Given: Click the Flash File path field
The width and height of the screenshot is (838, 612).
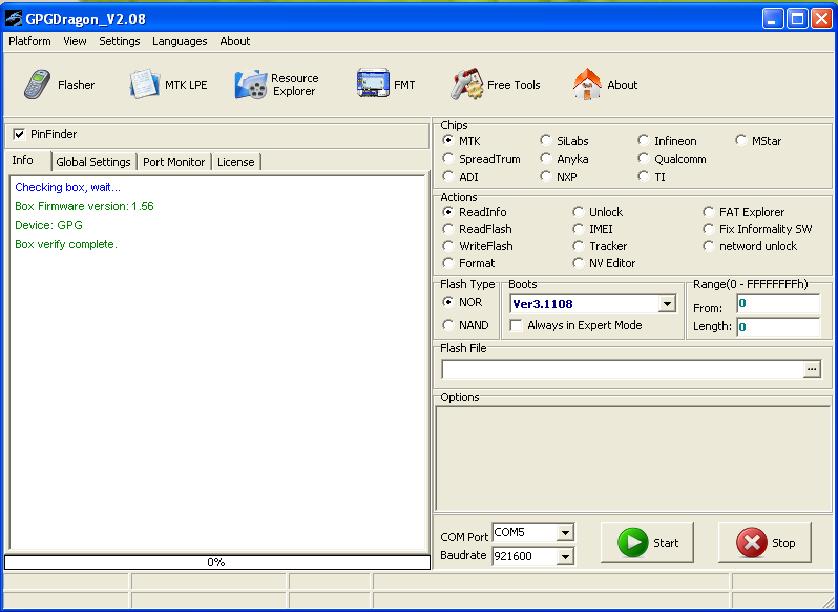Looking at the screenshot, I should click(x=623, y=369).
